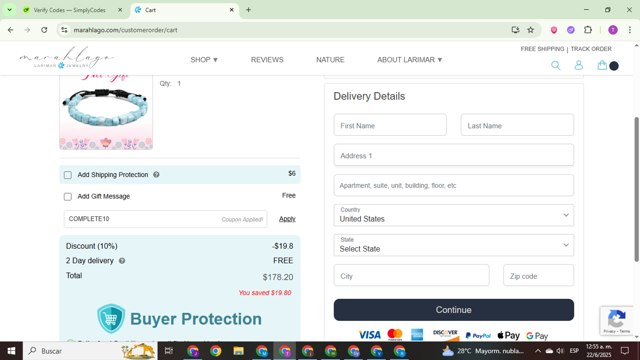Click the Apartment, suite, unit field
Viewport: 640px width, 360px height.
click(x=453, y=185)
